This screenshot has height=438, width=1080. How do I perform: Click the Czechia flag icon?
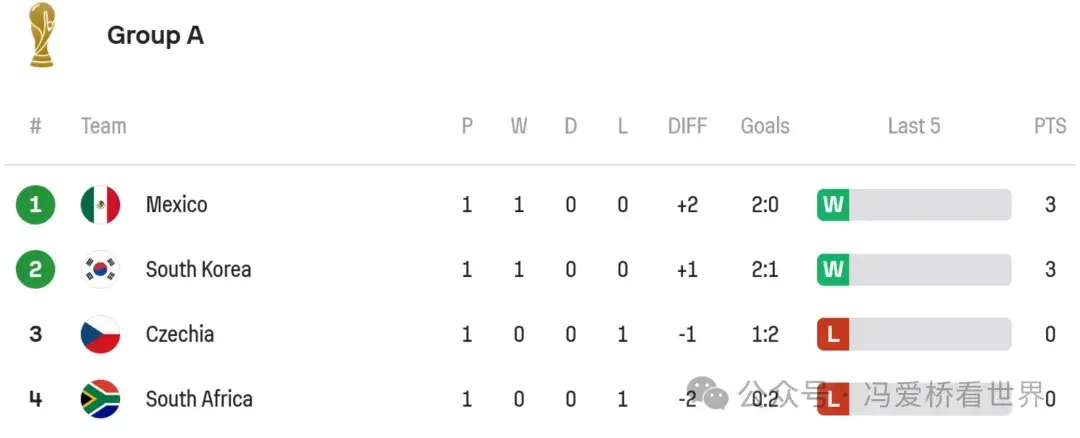click(101, 334)
